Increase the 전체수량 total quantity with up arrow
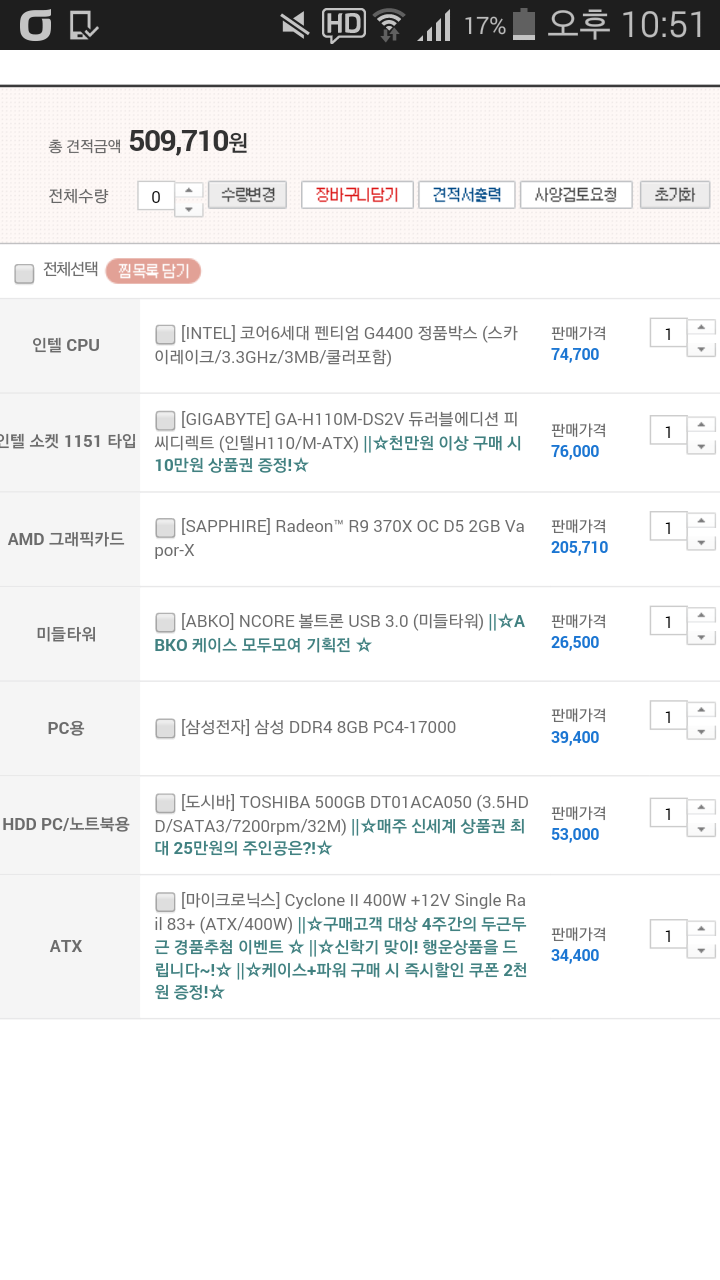 pyautogui.click(x=189, y=189)
